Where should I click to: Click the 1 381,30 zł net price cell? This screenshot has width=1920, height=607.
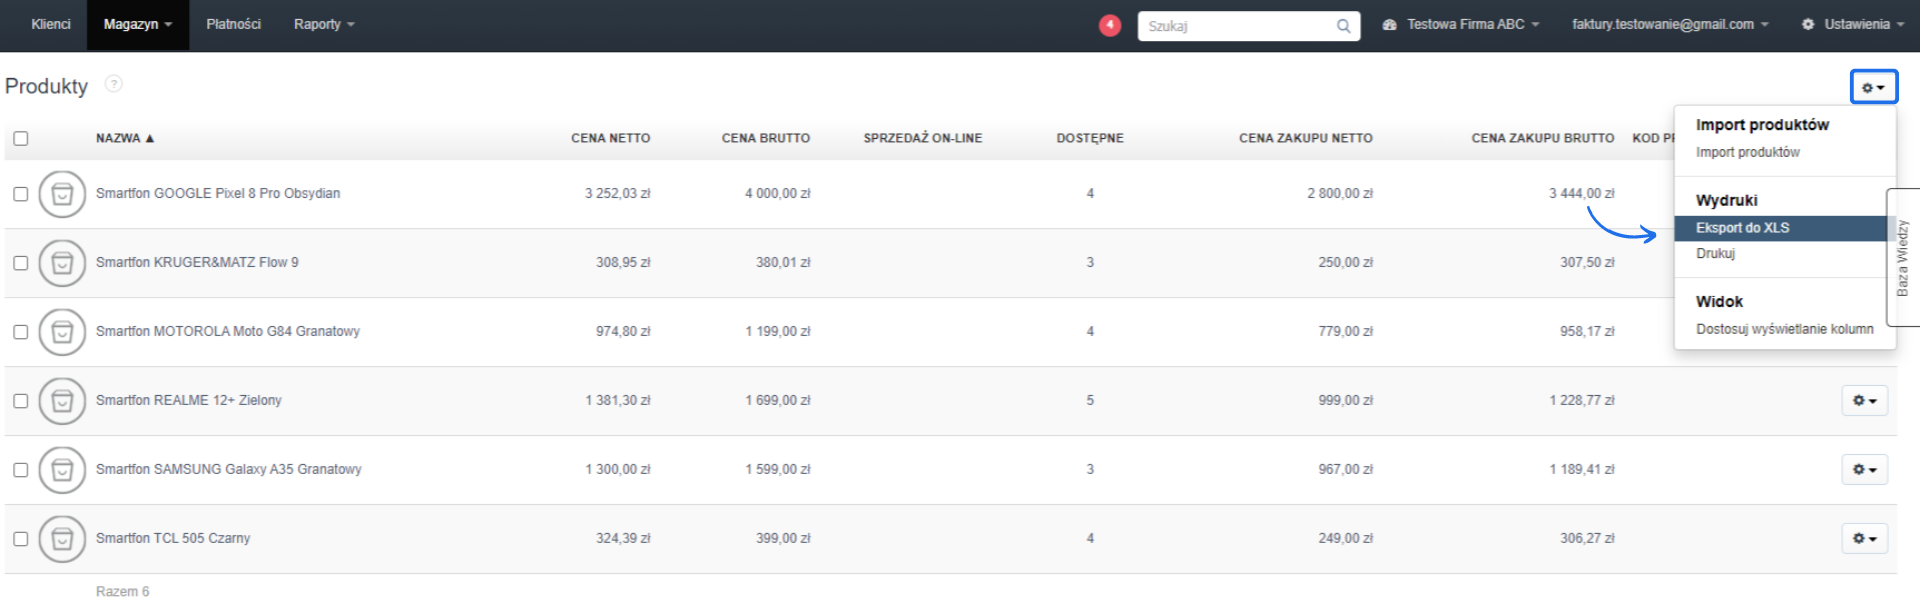617,400
